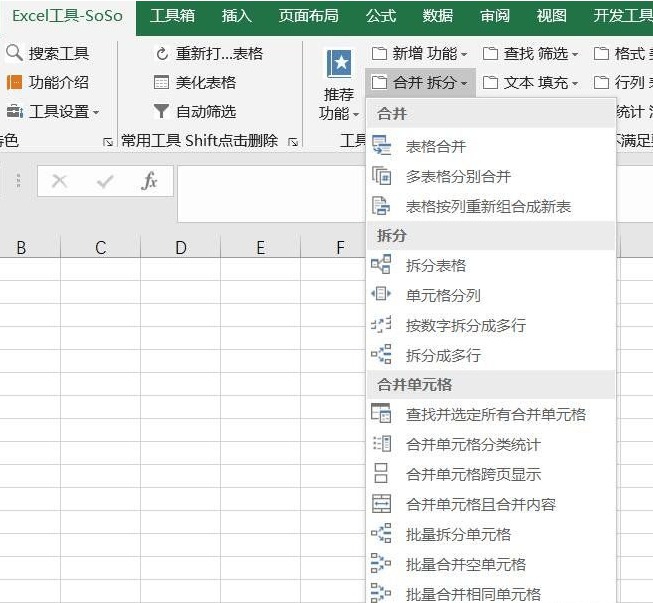This screenshot has width=653, height=603.
Task: Click the 功能介绍 label
Action: click(59, 82)
